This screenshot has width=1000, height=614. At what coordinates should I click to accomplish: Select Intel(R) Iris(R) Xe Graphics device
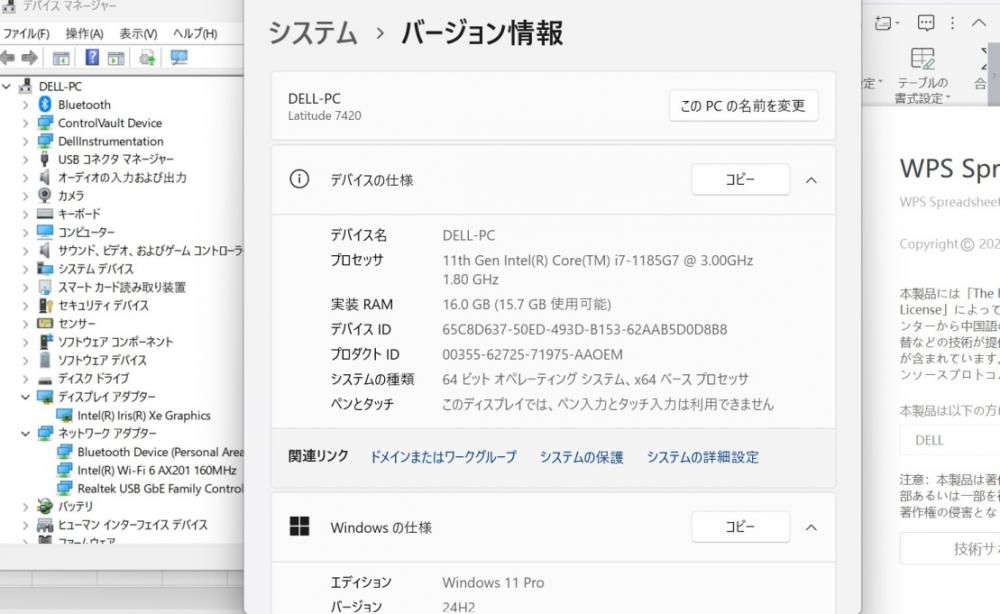point(143,416)
